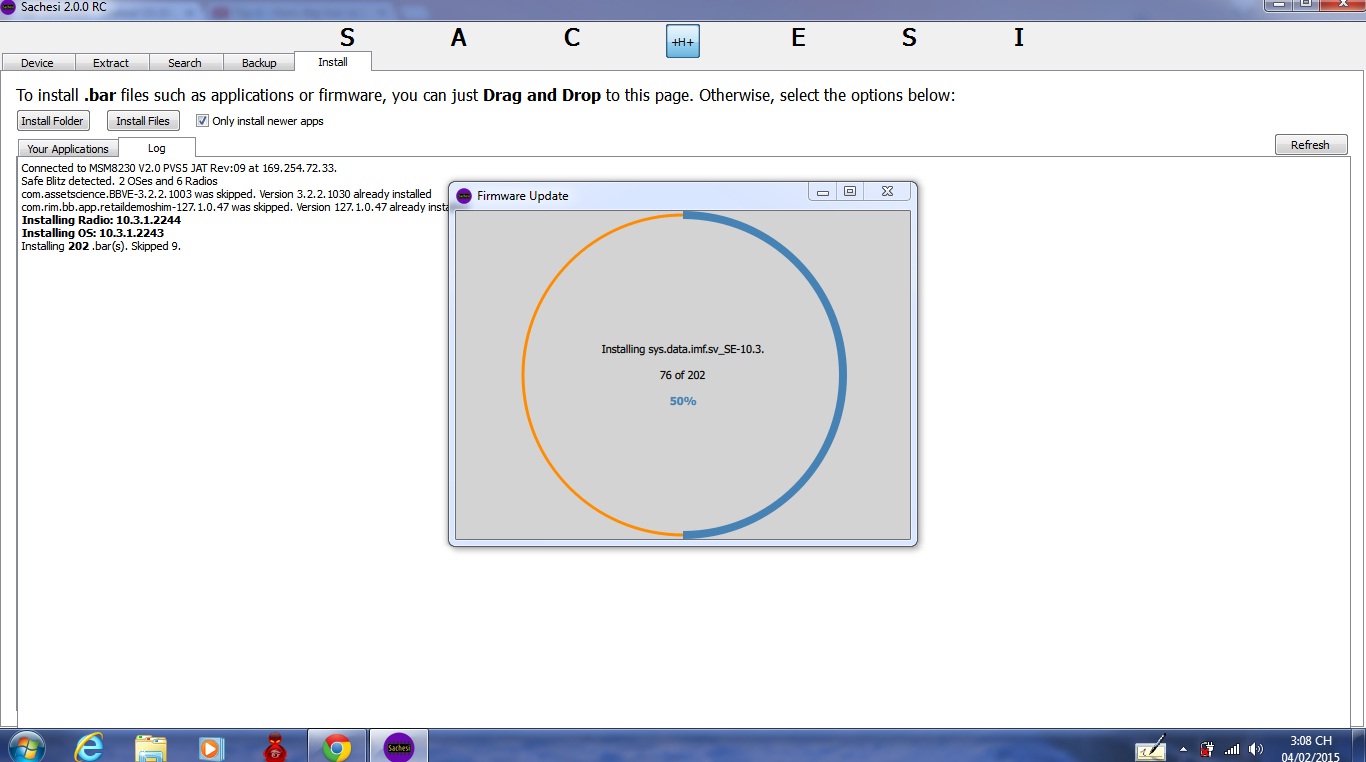Minimize the Firmware Update dialog

pos(823,191)
